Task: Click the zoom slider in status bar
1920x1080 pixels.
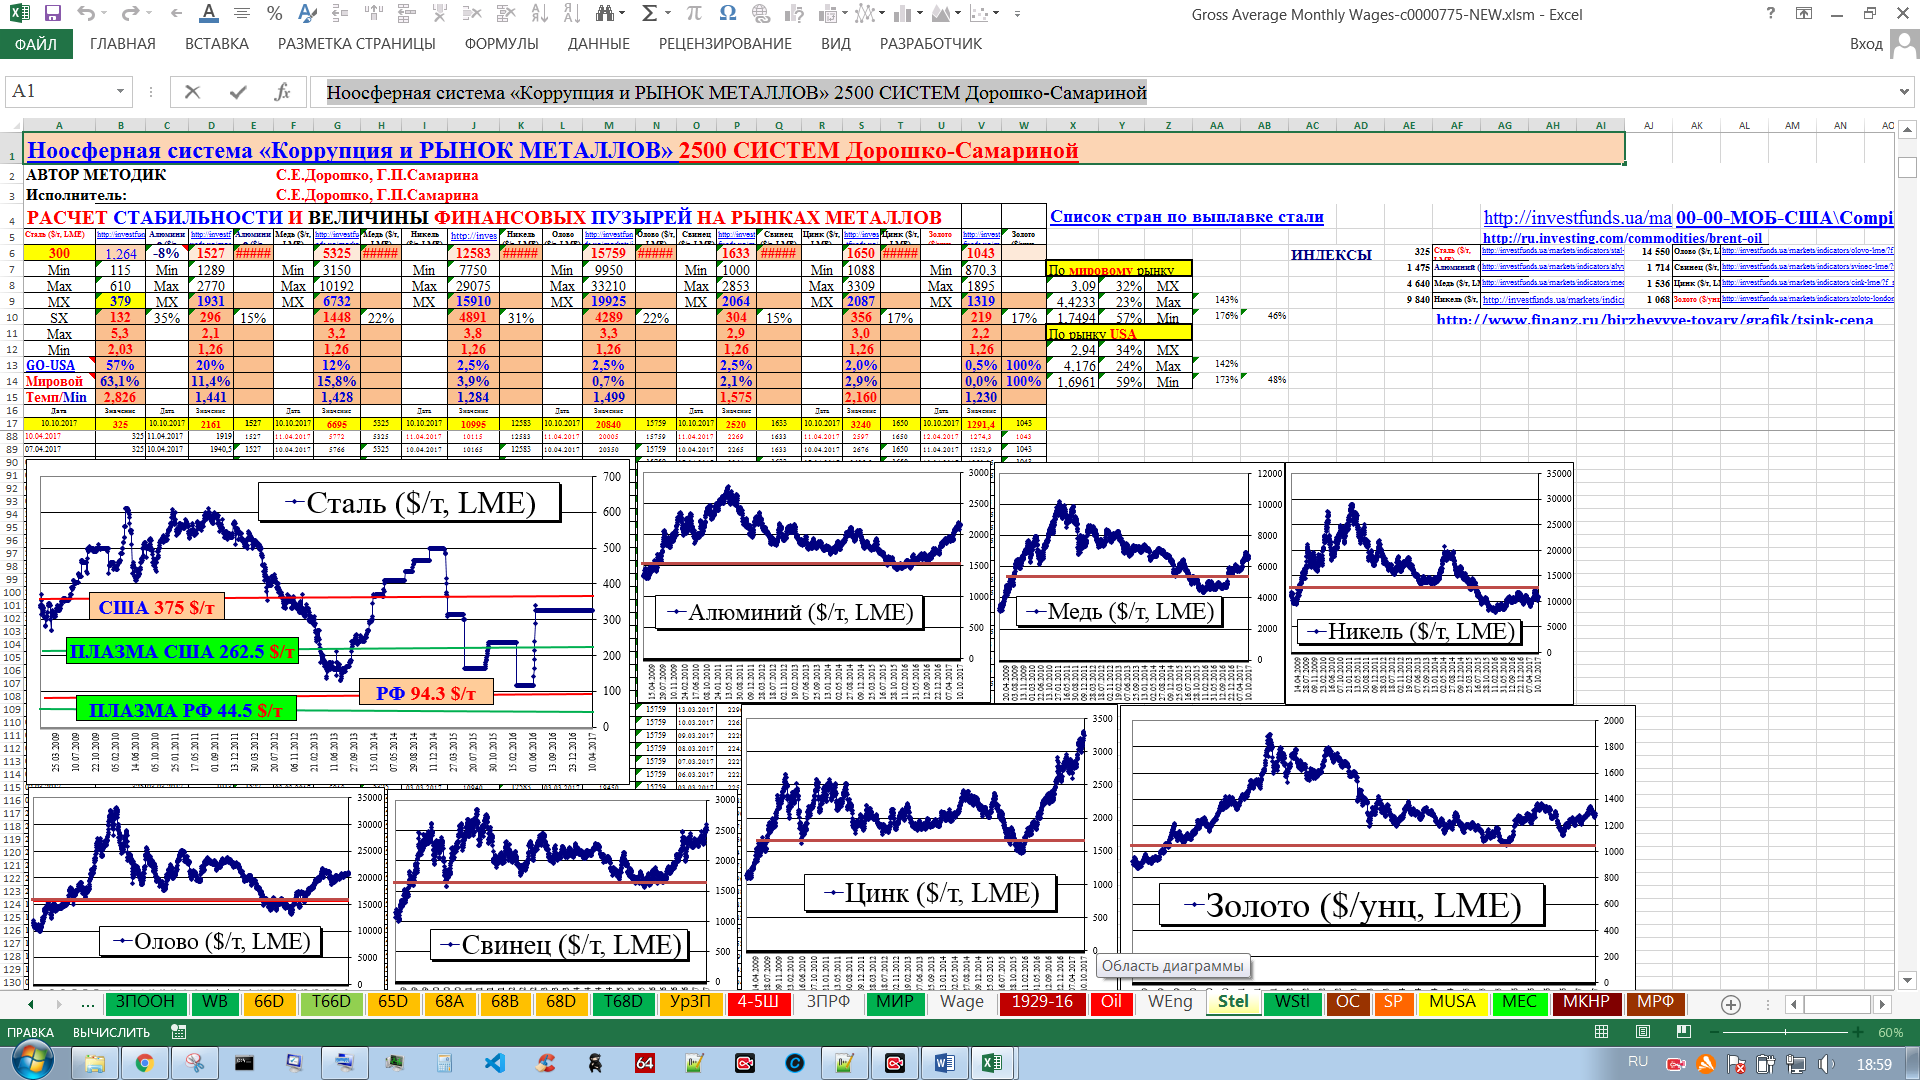Action: pyautogui.click(x=1786, y=1032)
